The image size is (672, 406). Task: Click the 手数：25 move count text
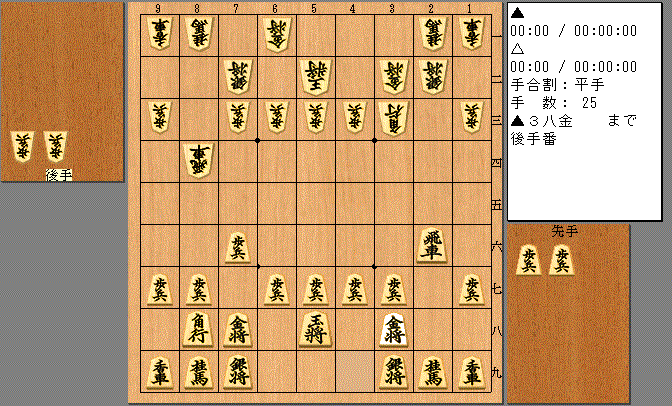pos(553,103)
